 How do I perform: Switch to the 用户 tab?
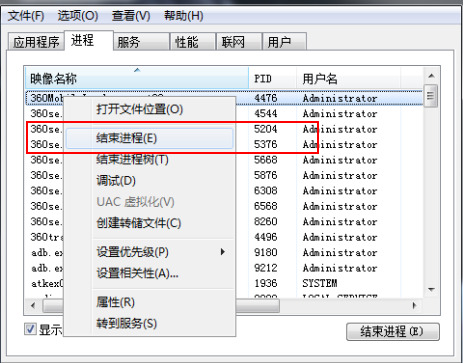pos(284,42)
